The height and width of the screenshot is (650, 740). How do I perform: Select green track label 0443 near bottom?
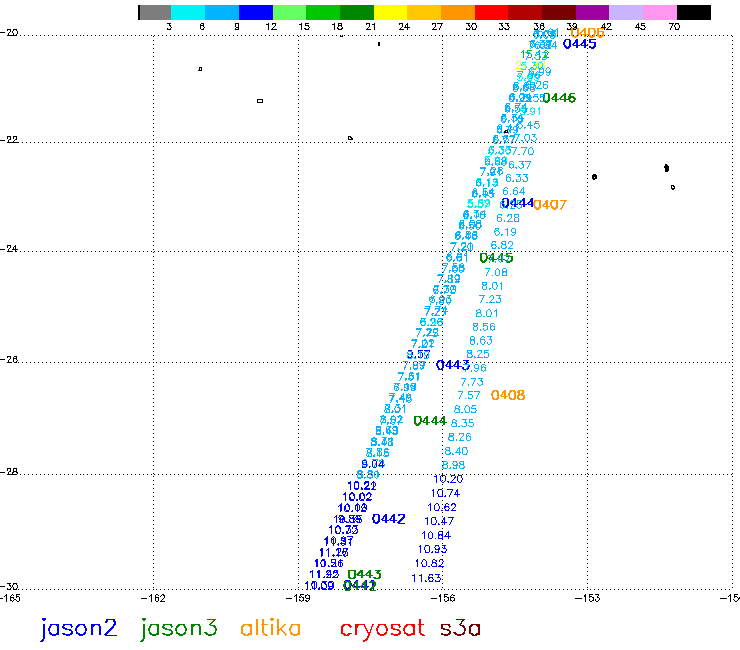click(364, 574)
